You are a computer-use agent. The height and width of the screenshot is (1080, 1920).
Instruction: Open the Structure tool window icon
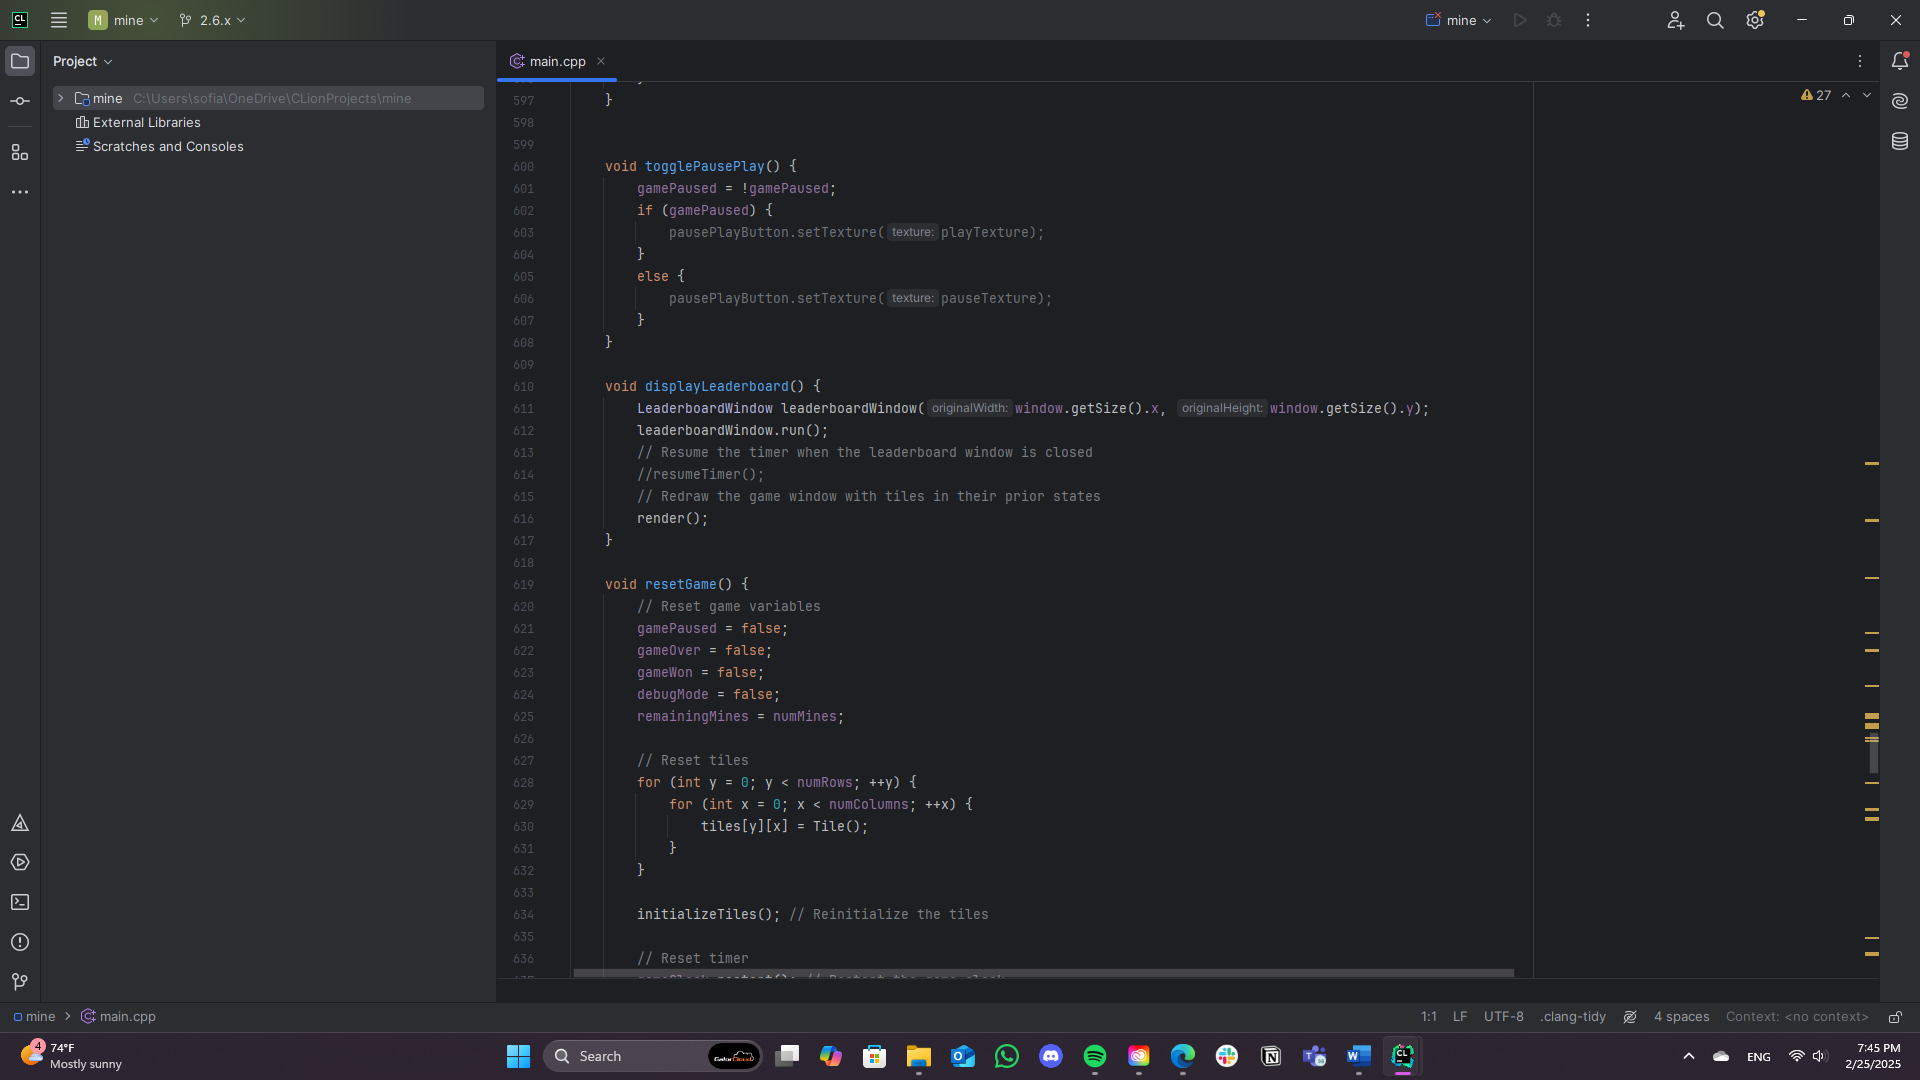pos(20,152)
